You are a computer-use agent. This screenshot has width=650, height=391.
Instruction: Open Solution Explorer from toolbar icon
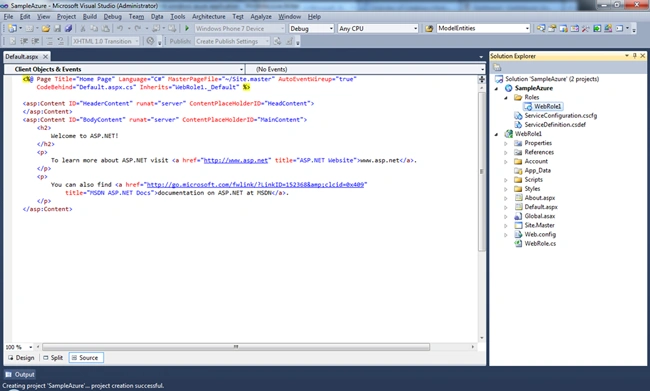click(x=541, y=29)
